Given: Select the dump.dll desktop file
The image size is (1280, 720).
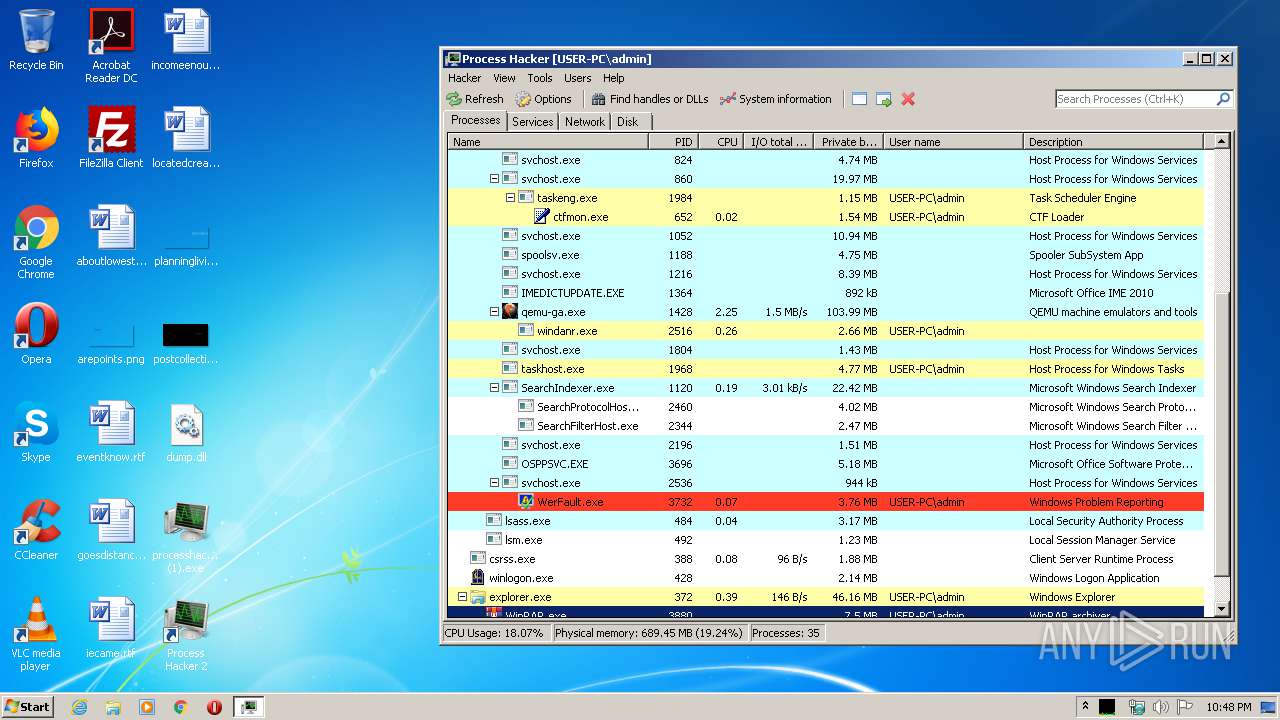Looking at the screenshot, I should coord(186,432).
